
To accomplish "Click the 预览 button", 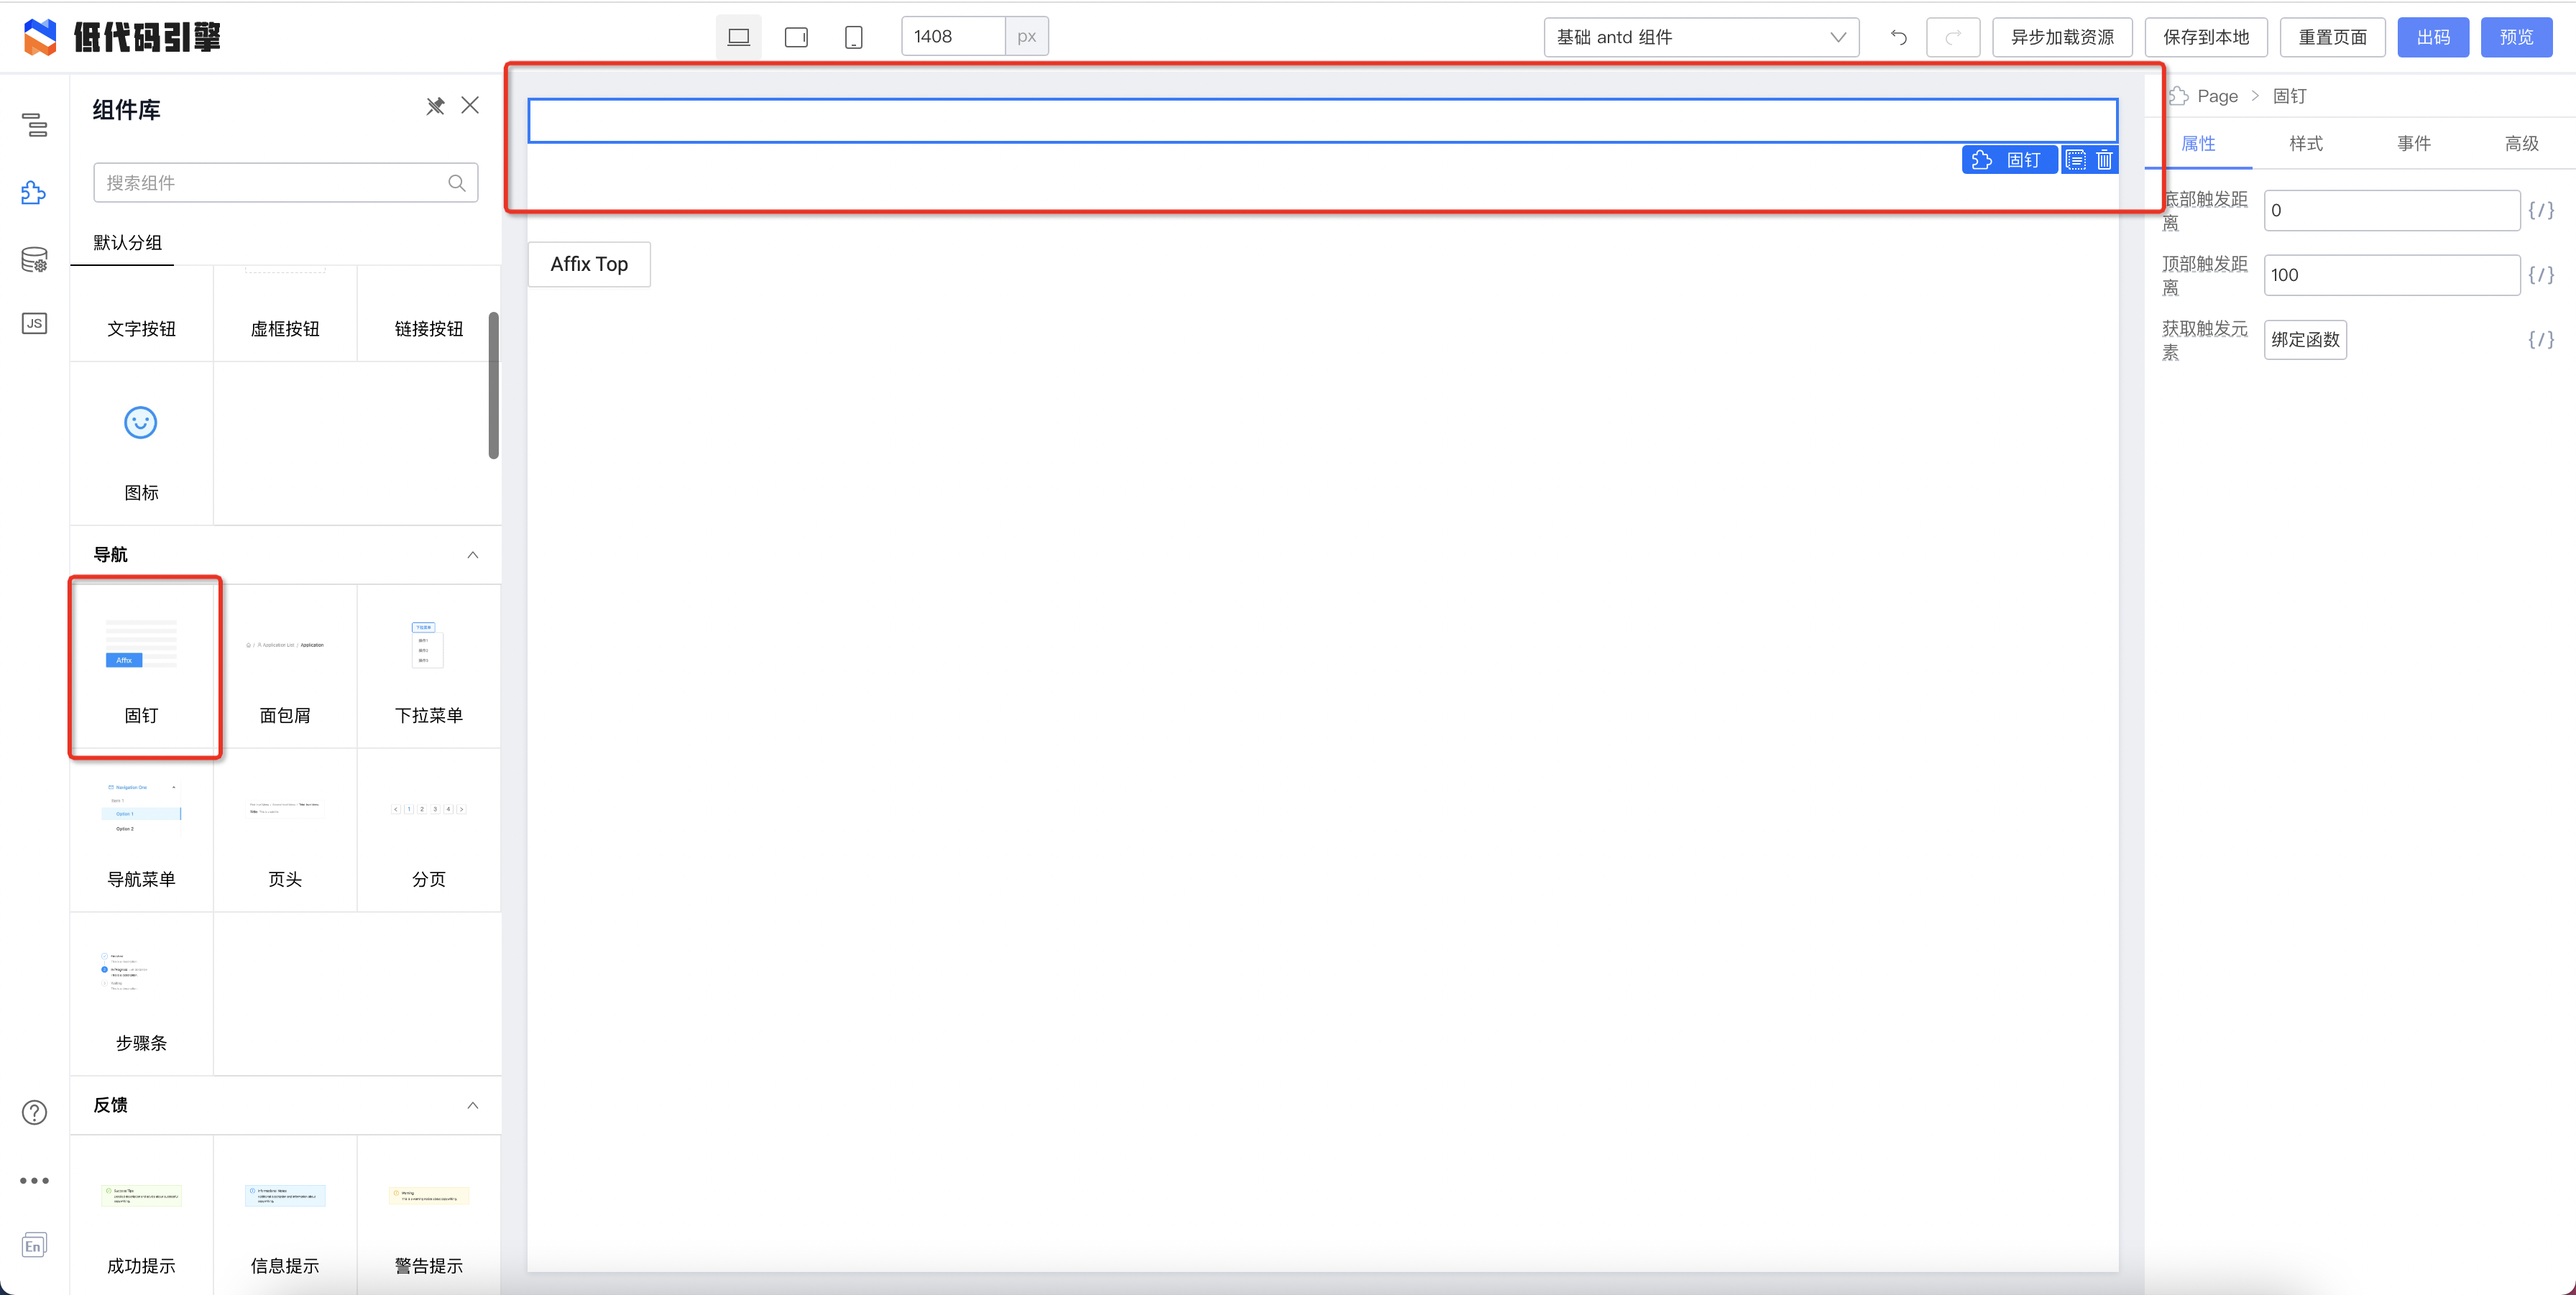I will tap(2515, 37).
